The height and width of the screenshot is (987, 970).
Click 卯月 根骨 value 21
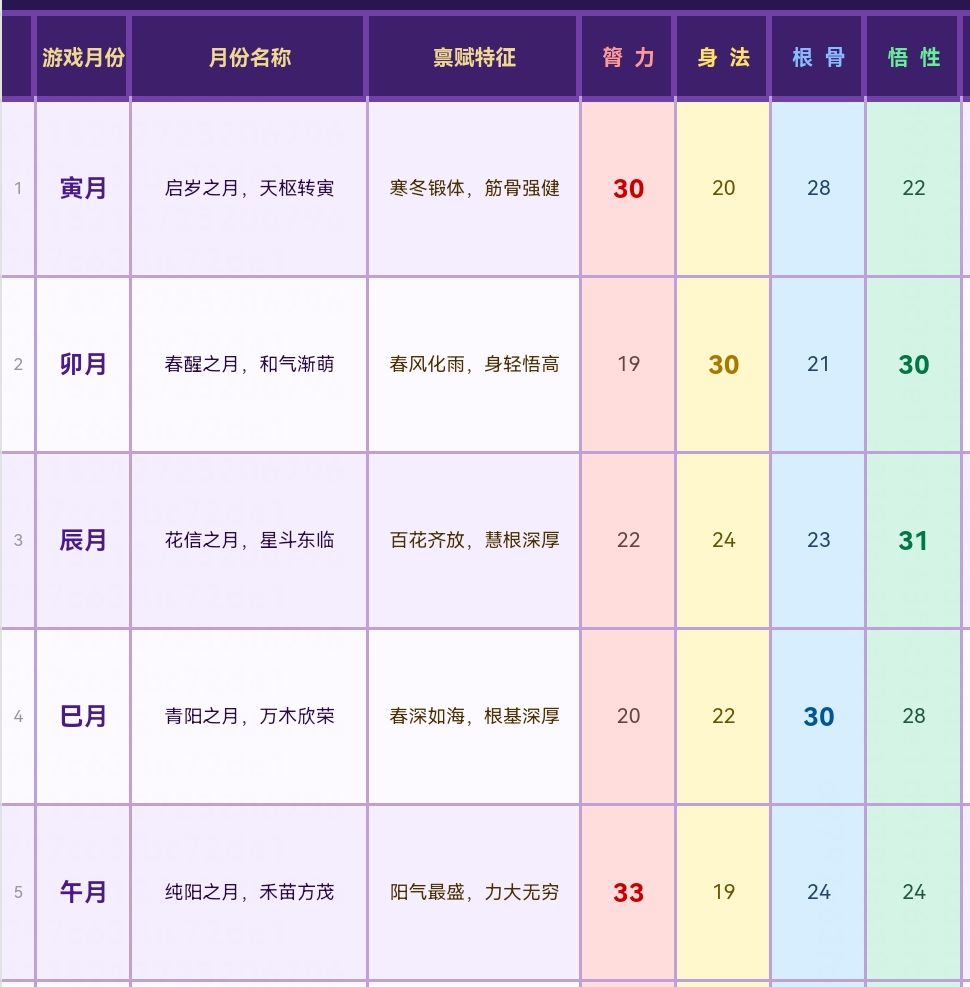(818, 364)
